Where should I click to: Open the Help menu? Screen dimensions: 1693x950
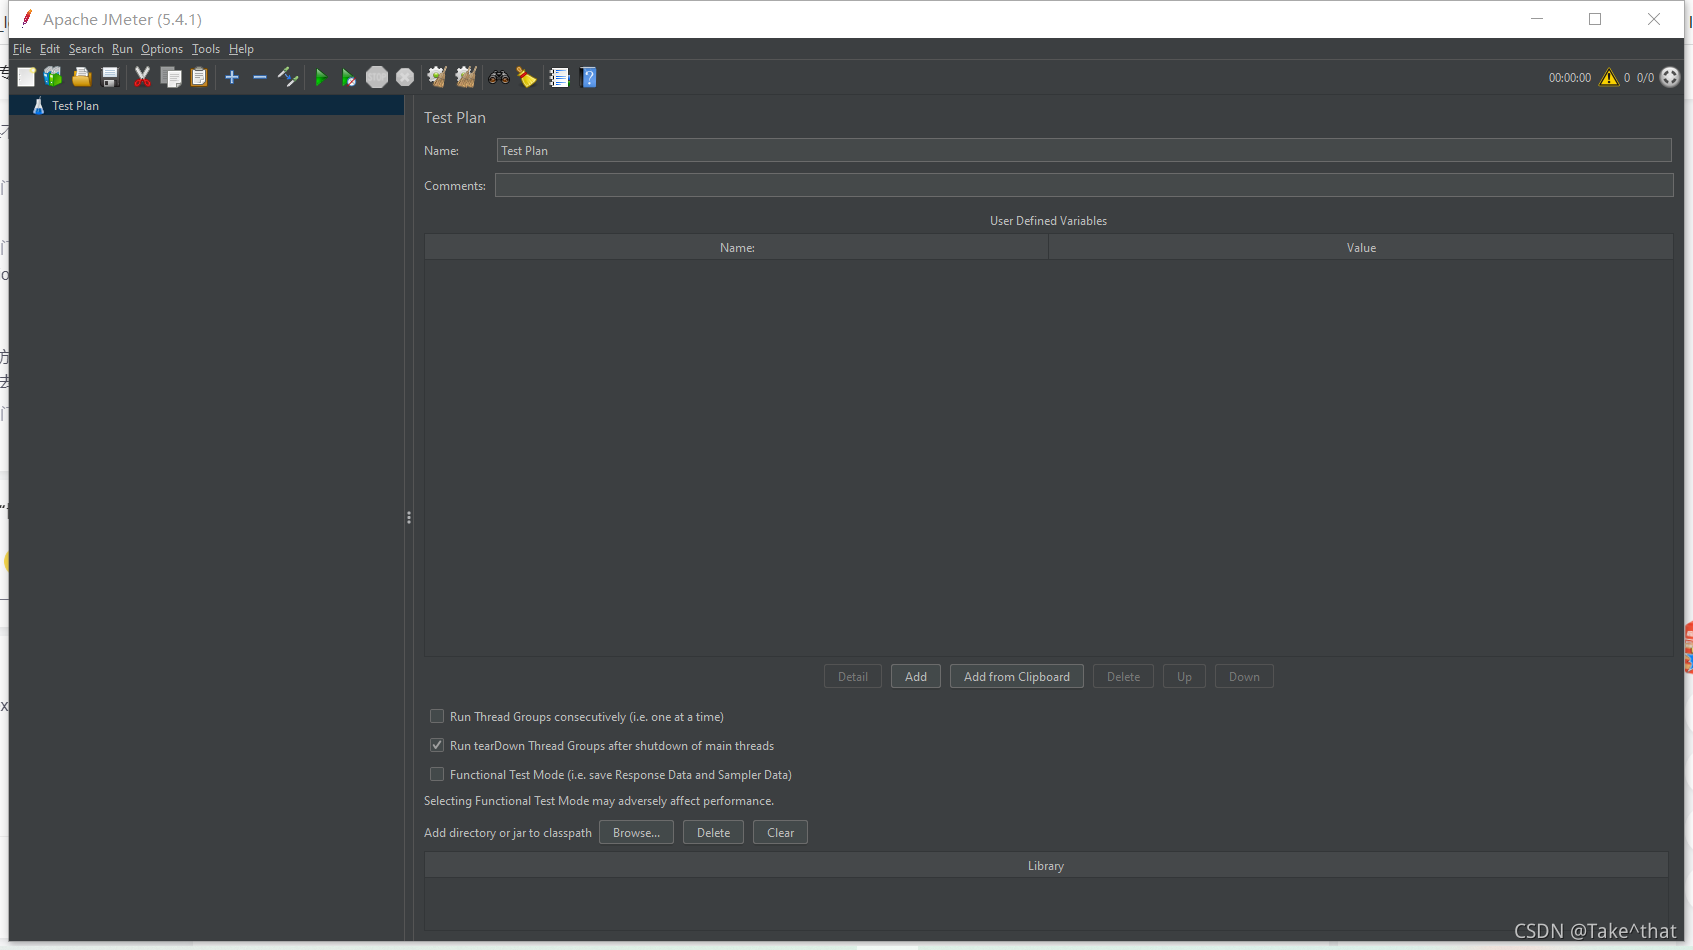click(241, 49)
